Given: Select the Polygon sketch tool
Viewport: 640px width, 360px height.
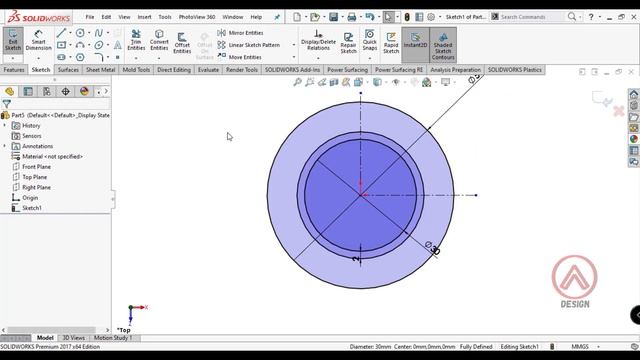Looking at the screenshot, I should tap(80, 57).
